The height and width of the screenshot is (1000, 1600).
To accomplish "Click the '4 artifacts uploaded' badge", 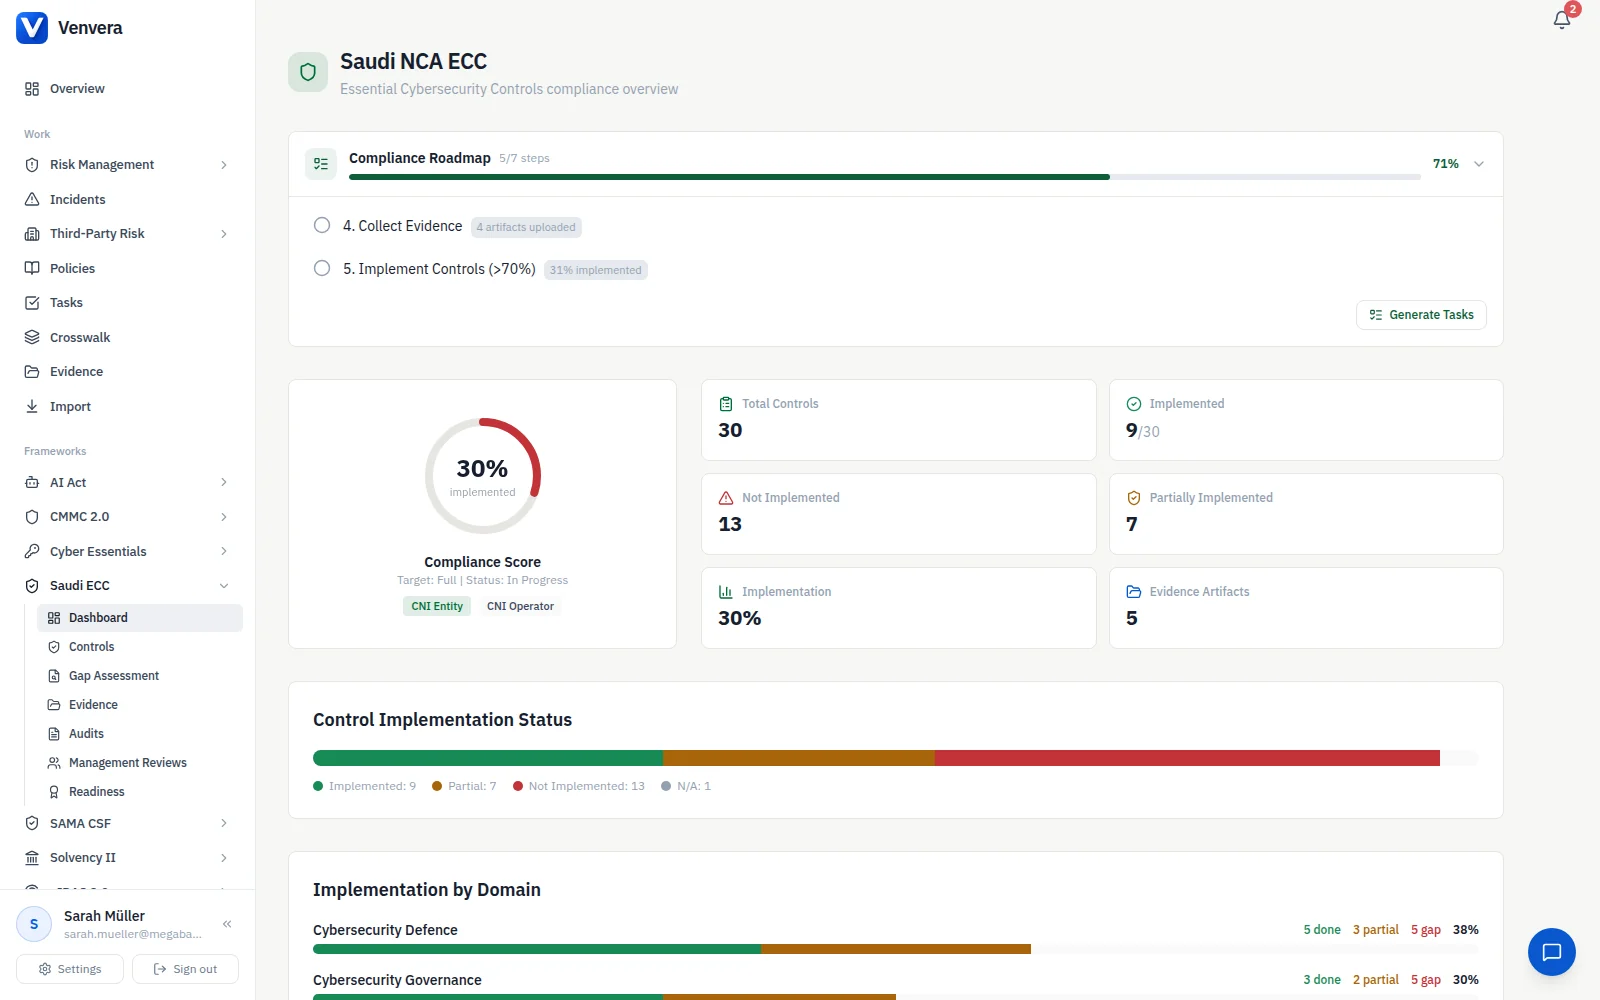I will coord(526,227).
